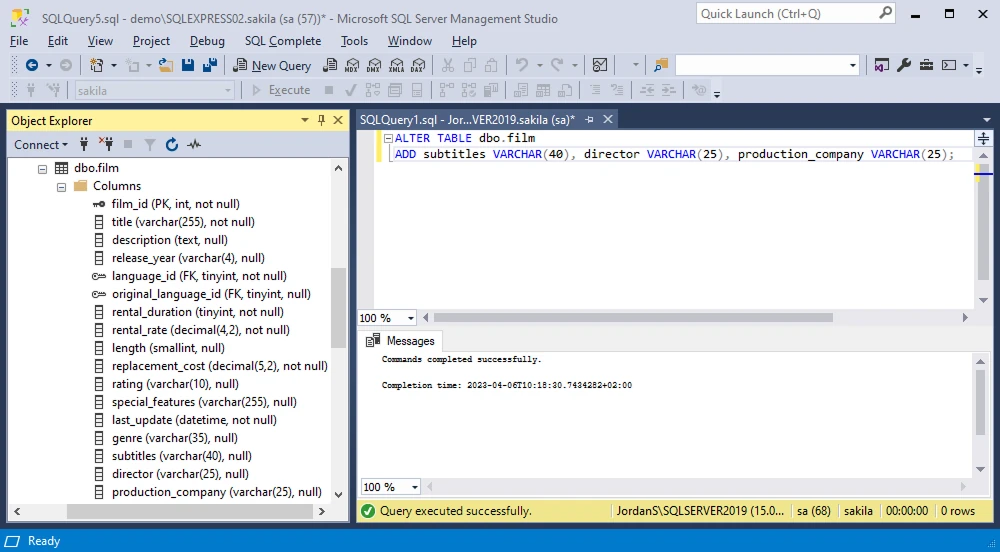This screenshot has height=552, width=1000.
Task: Open the sakila database dropdown
Action: (228, 91)
